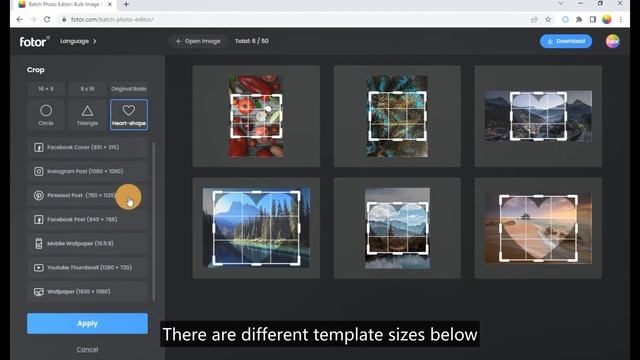This screenshot has height=360, width=640.
Task: Click the Open Image button
Action: [x=198, y=41]
